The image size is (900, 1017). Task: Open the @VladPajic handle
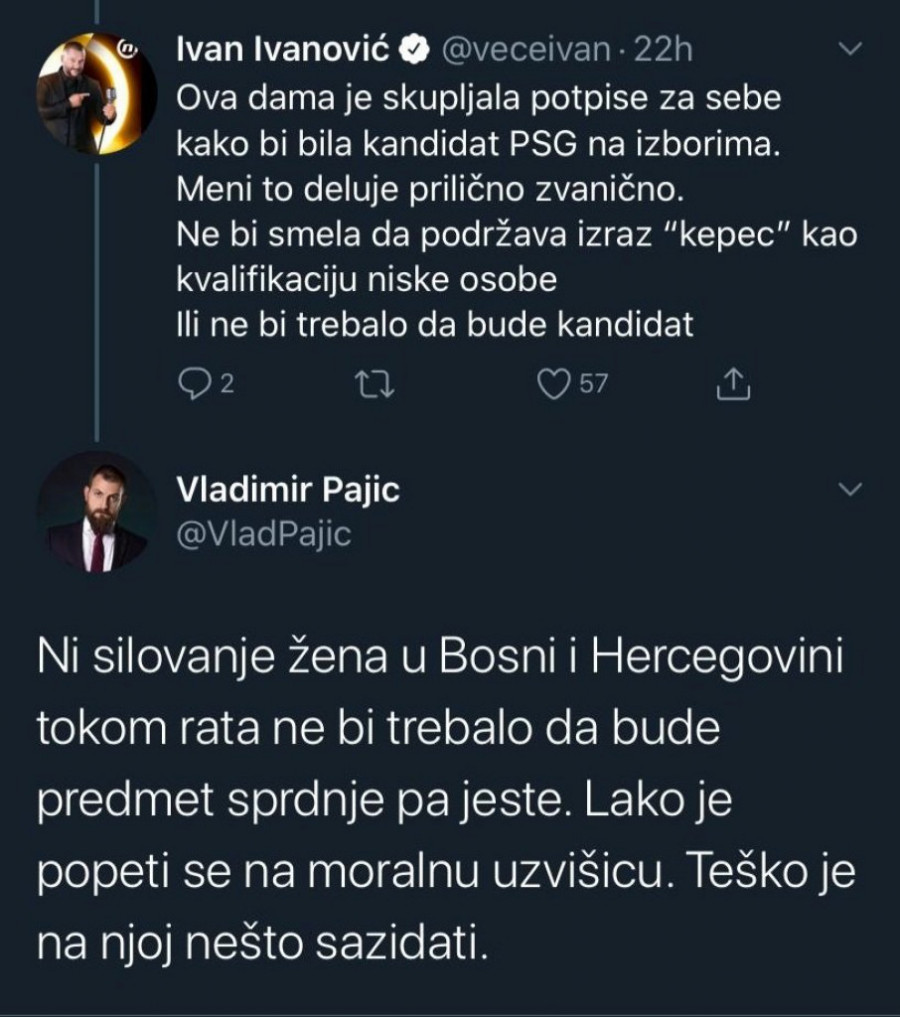(x=263, y=535)
